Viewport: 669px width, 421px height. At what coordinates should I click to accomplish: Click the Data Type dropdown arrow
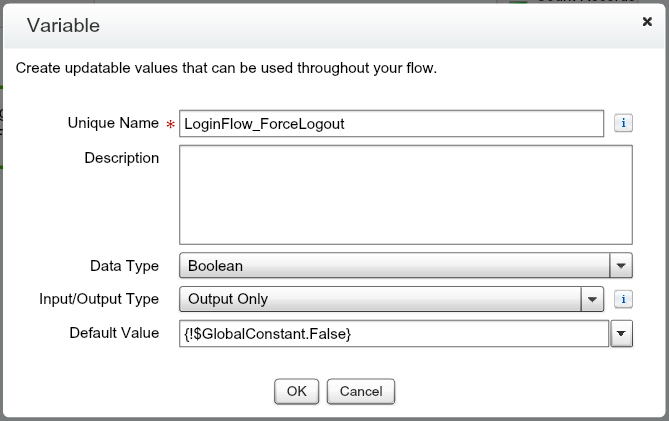pos(621,266)
